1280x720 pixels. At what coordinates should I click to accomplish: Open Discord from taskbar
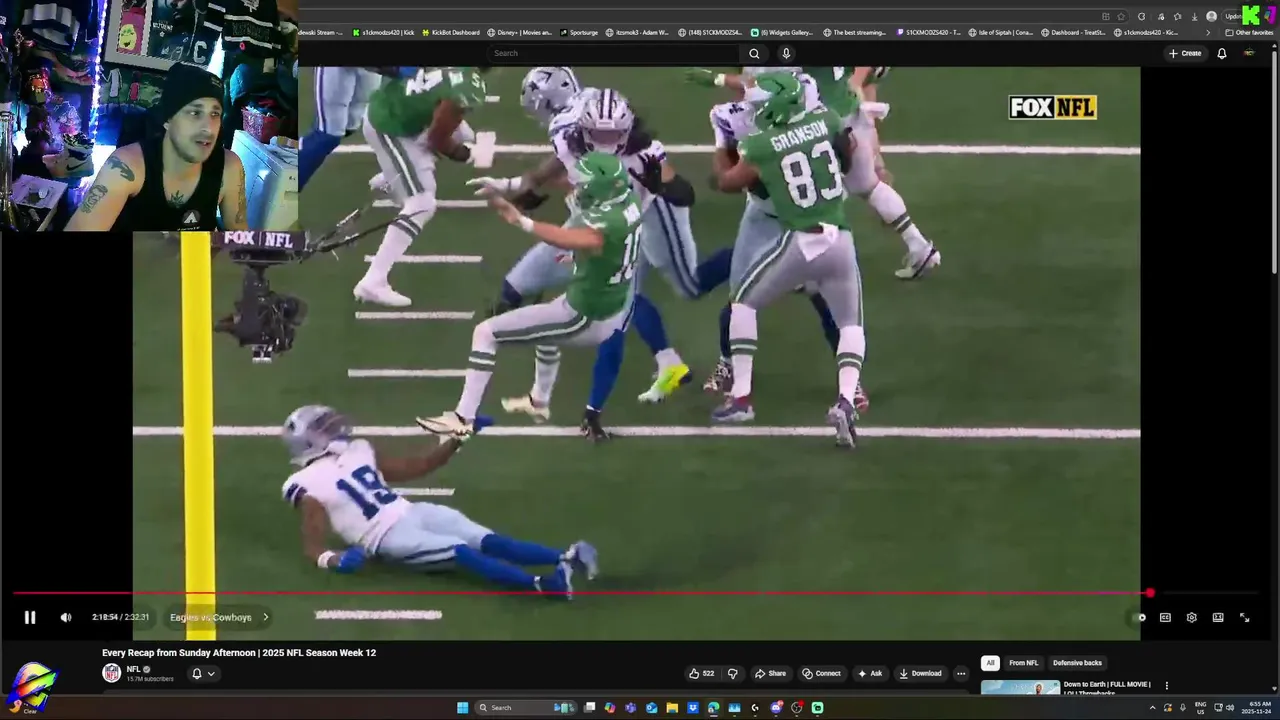[x=776, y=708]
